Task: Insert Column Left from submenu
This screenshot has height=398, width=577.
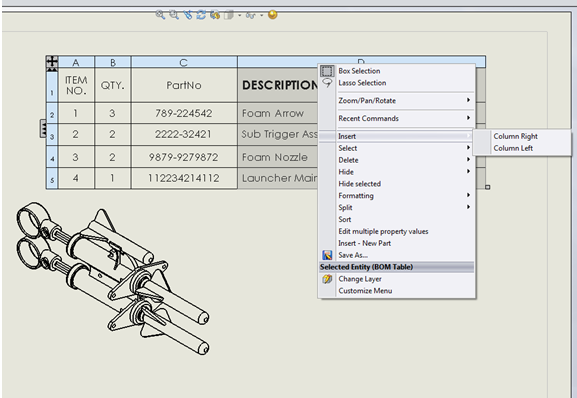Action: coord(522,148)
